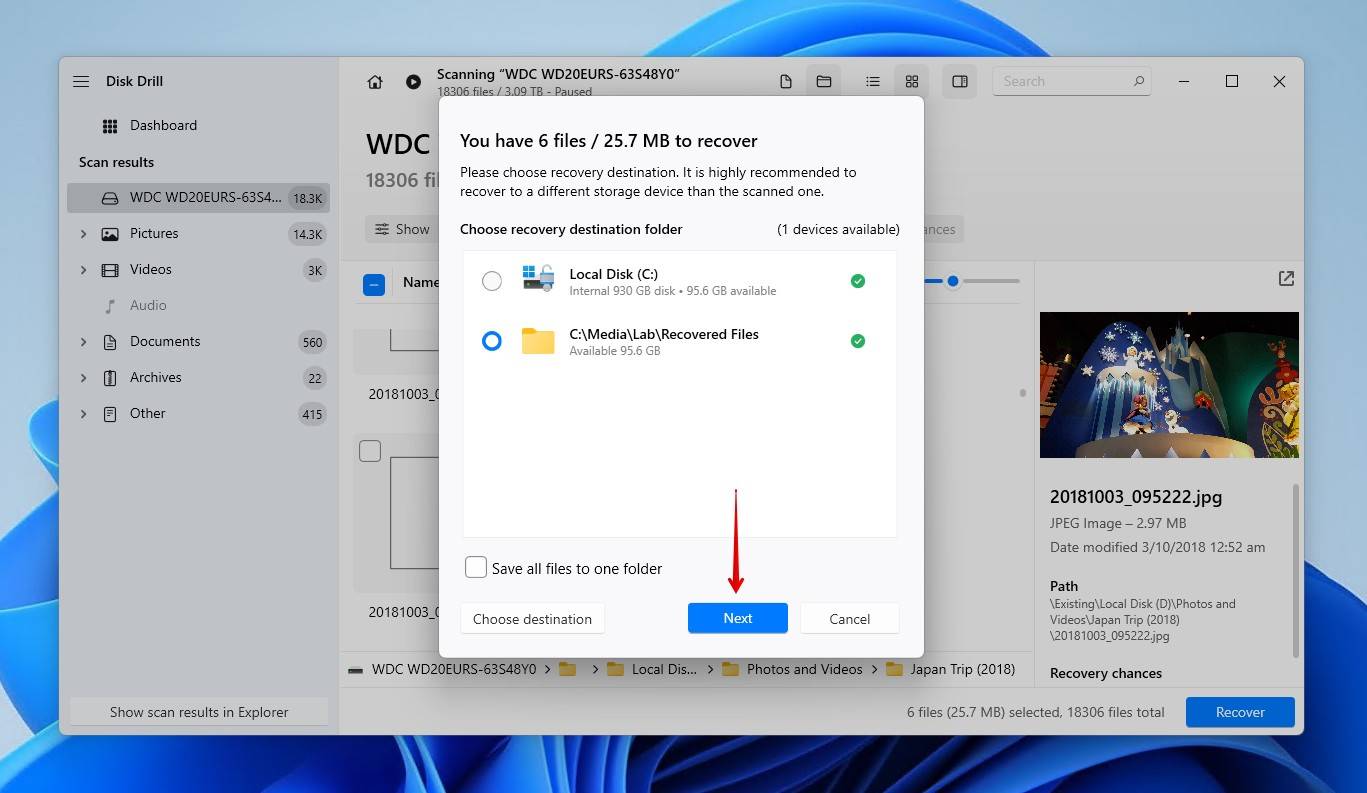
Task: Expand the Pictures category
Action: click(83, 234)
